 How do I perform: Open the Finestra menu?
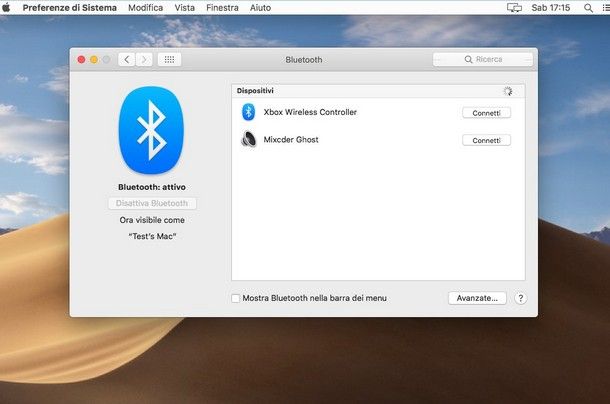[x=222, y=7]
